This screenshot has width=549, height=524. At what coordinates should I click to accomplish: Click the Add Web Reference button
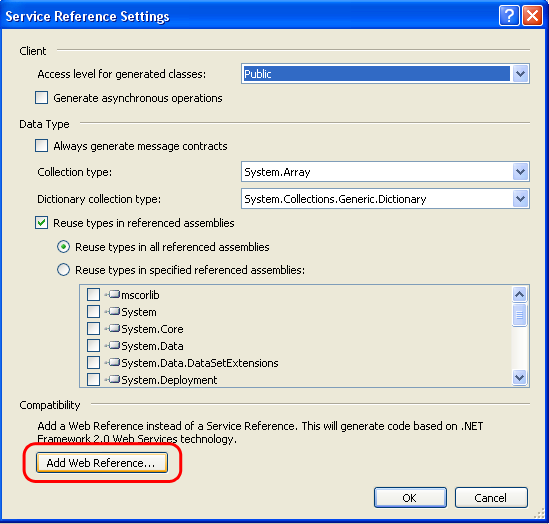[102, 463]
